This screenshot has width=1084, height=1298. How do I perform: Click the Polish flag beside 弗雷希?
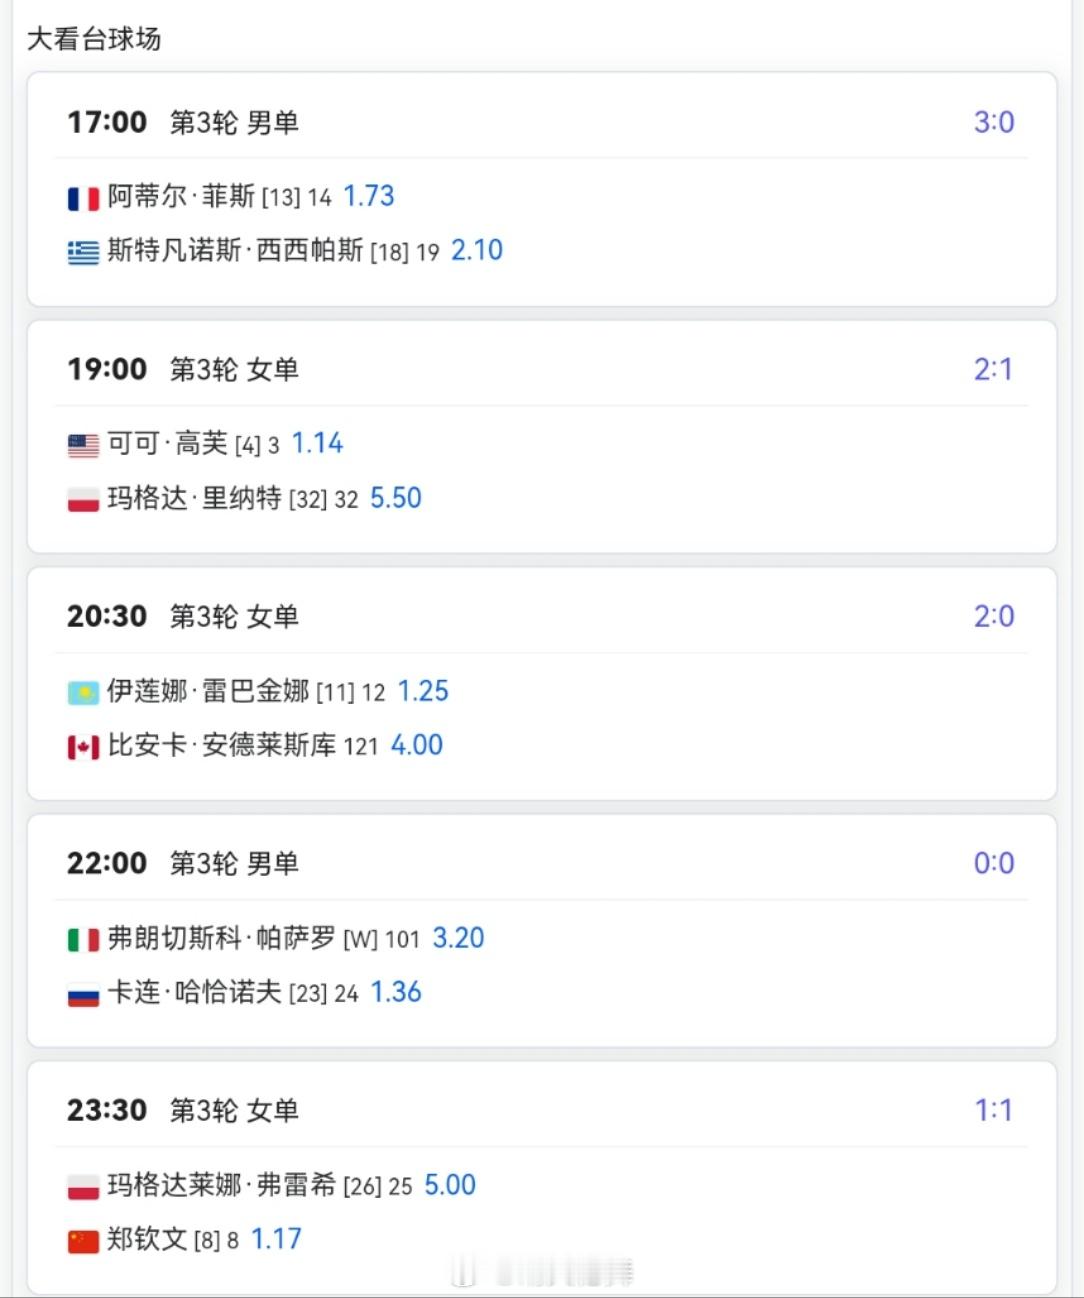tap(83, 1186)
